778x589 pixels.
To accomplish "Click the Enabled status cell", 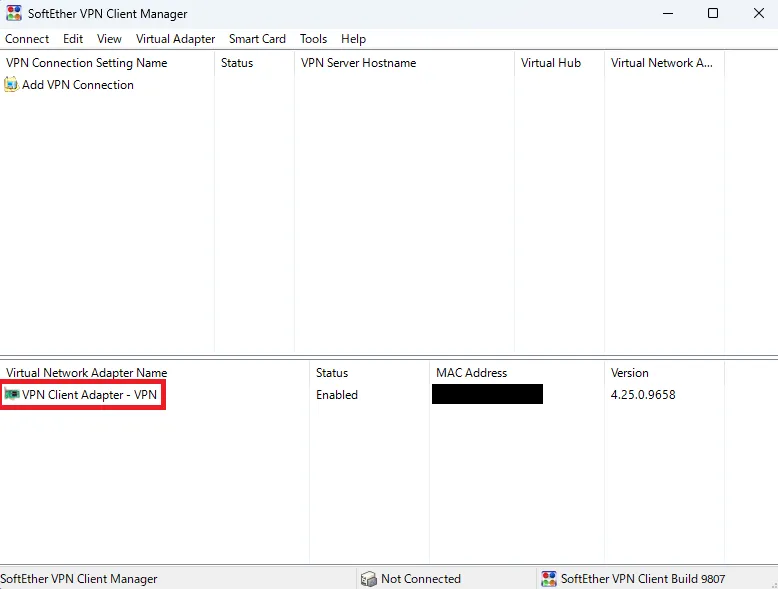I will point(337,395).
